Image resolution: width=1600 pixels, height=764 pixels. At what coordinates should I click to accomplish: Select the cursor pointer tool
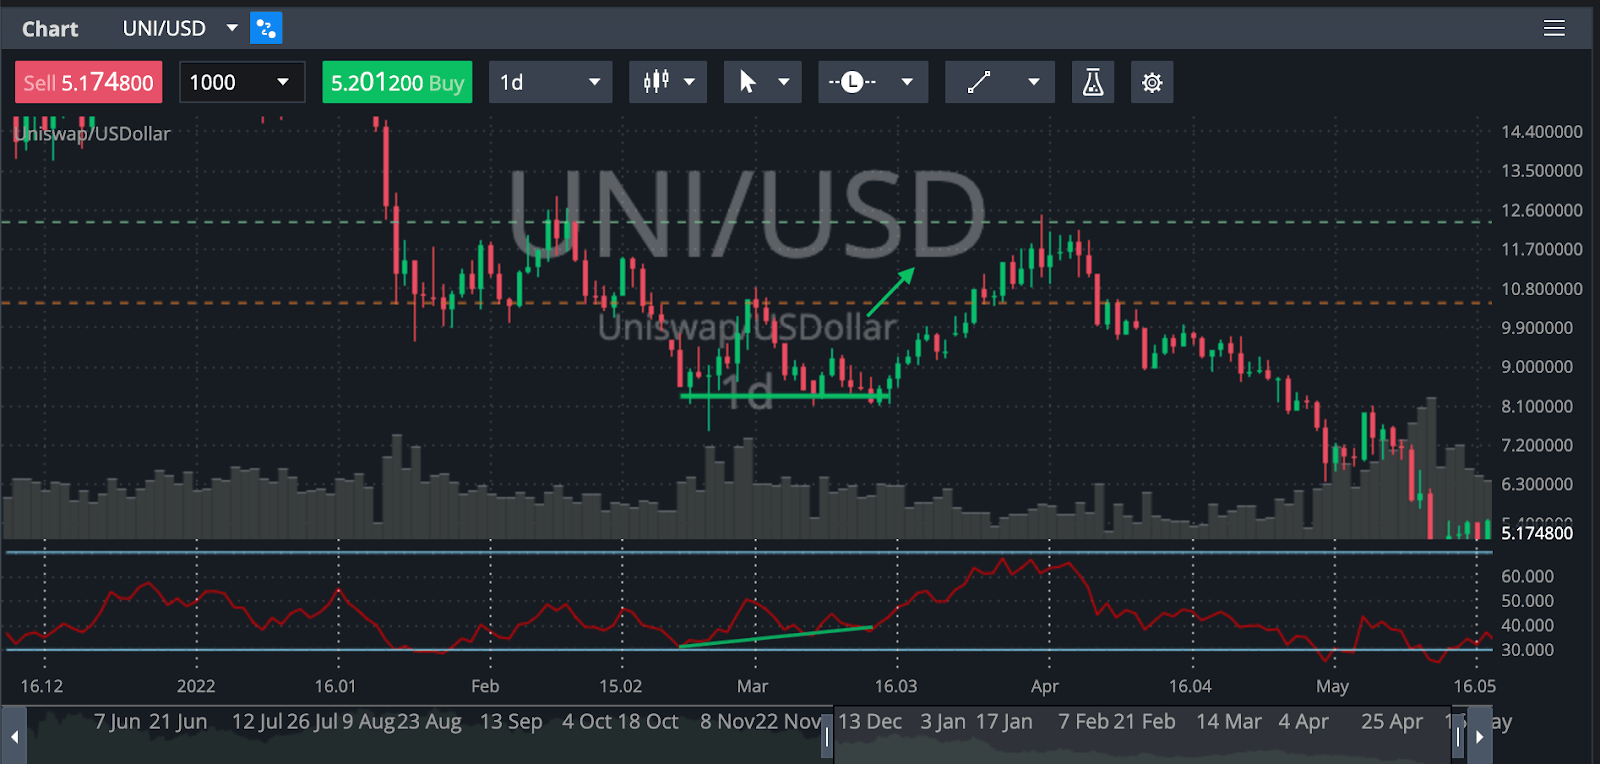[x=747, y=82]
